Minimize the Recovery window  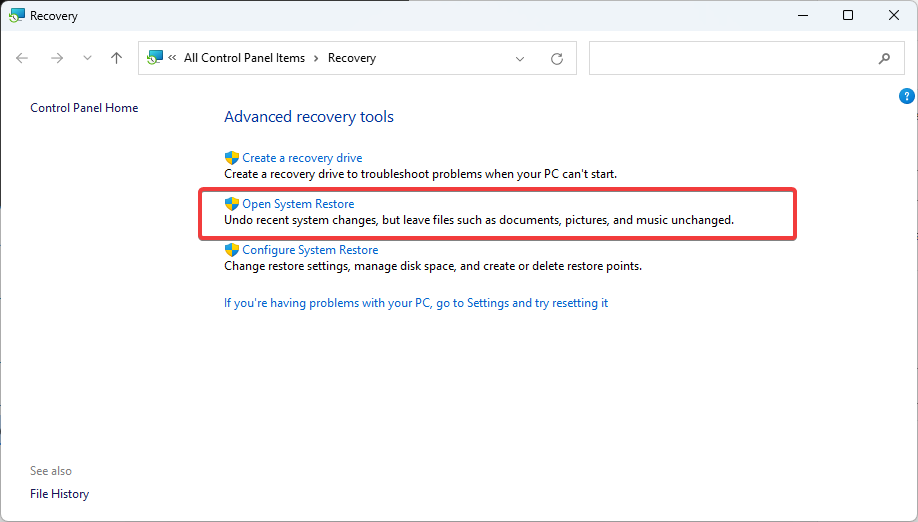coord(803,15)
